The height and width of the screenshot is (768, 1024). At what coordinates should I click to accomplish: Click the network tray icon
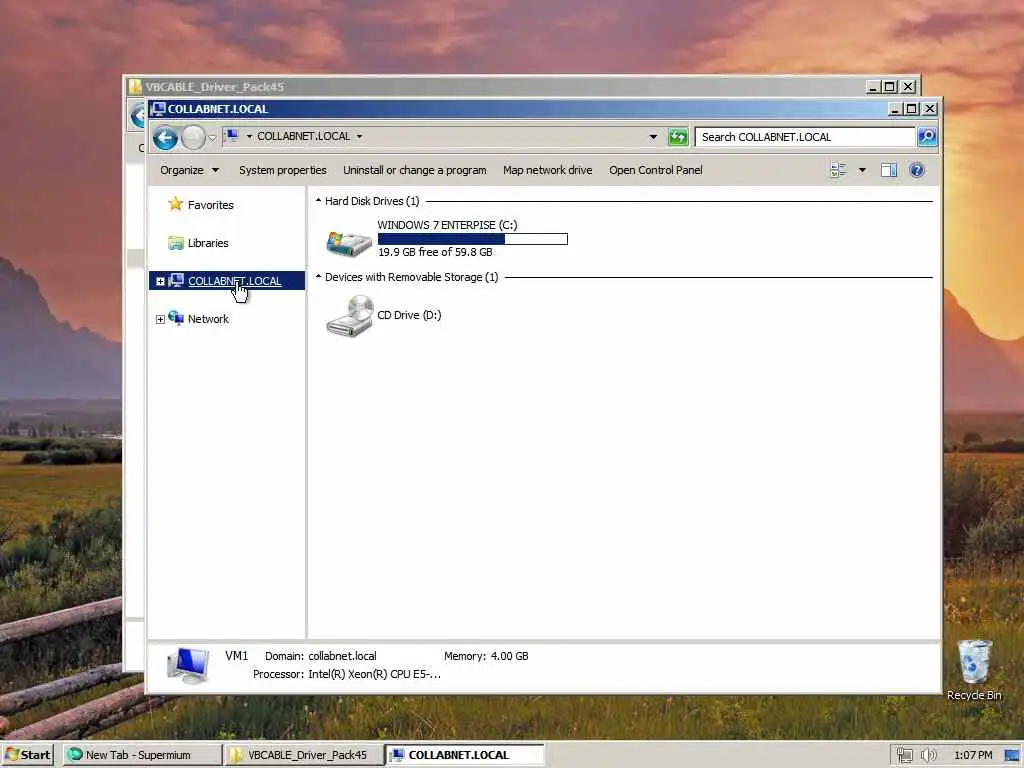click(904, 755)
